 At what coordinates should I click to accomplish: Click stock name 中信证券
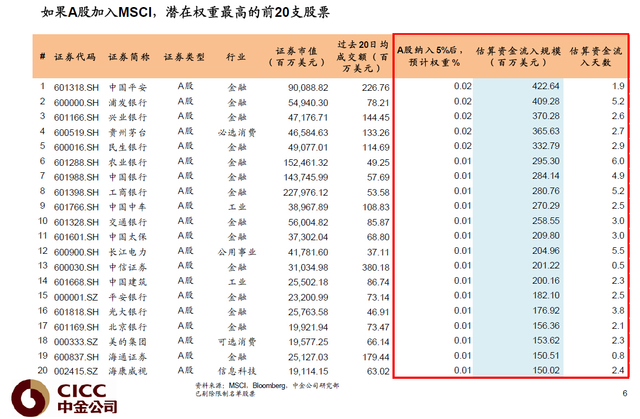pos(128,267)
